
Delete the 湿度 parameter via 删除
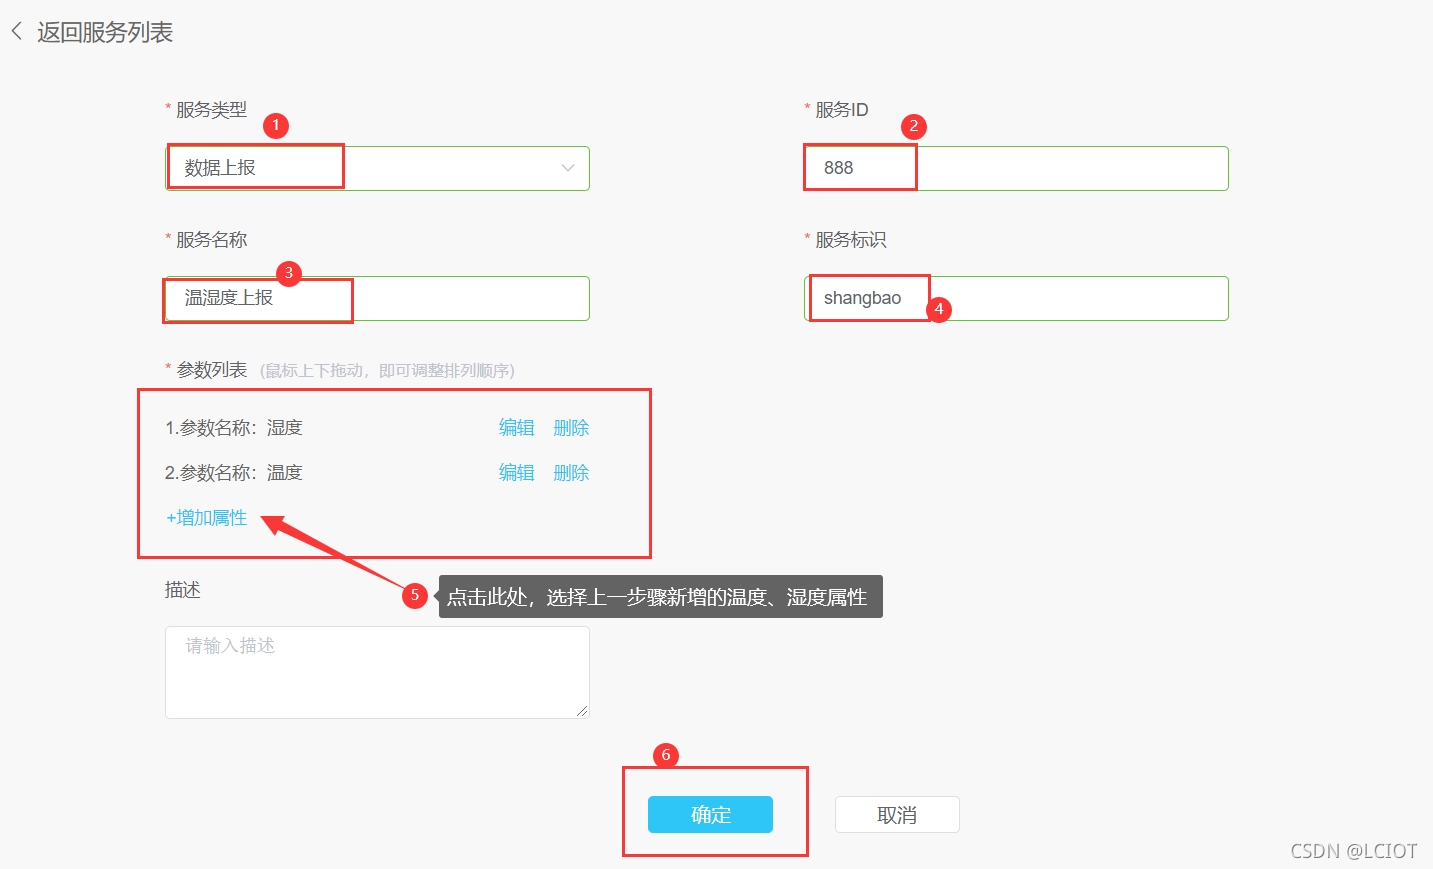pyautogui.click(x=571, y=428)
